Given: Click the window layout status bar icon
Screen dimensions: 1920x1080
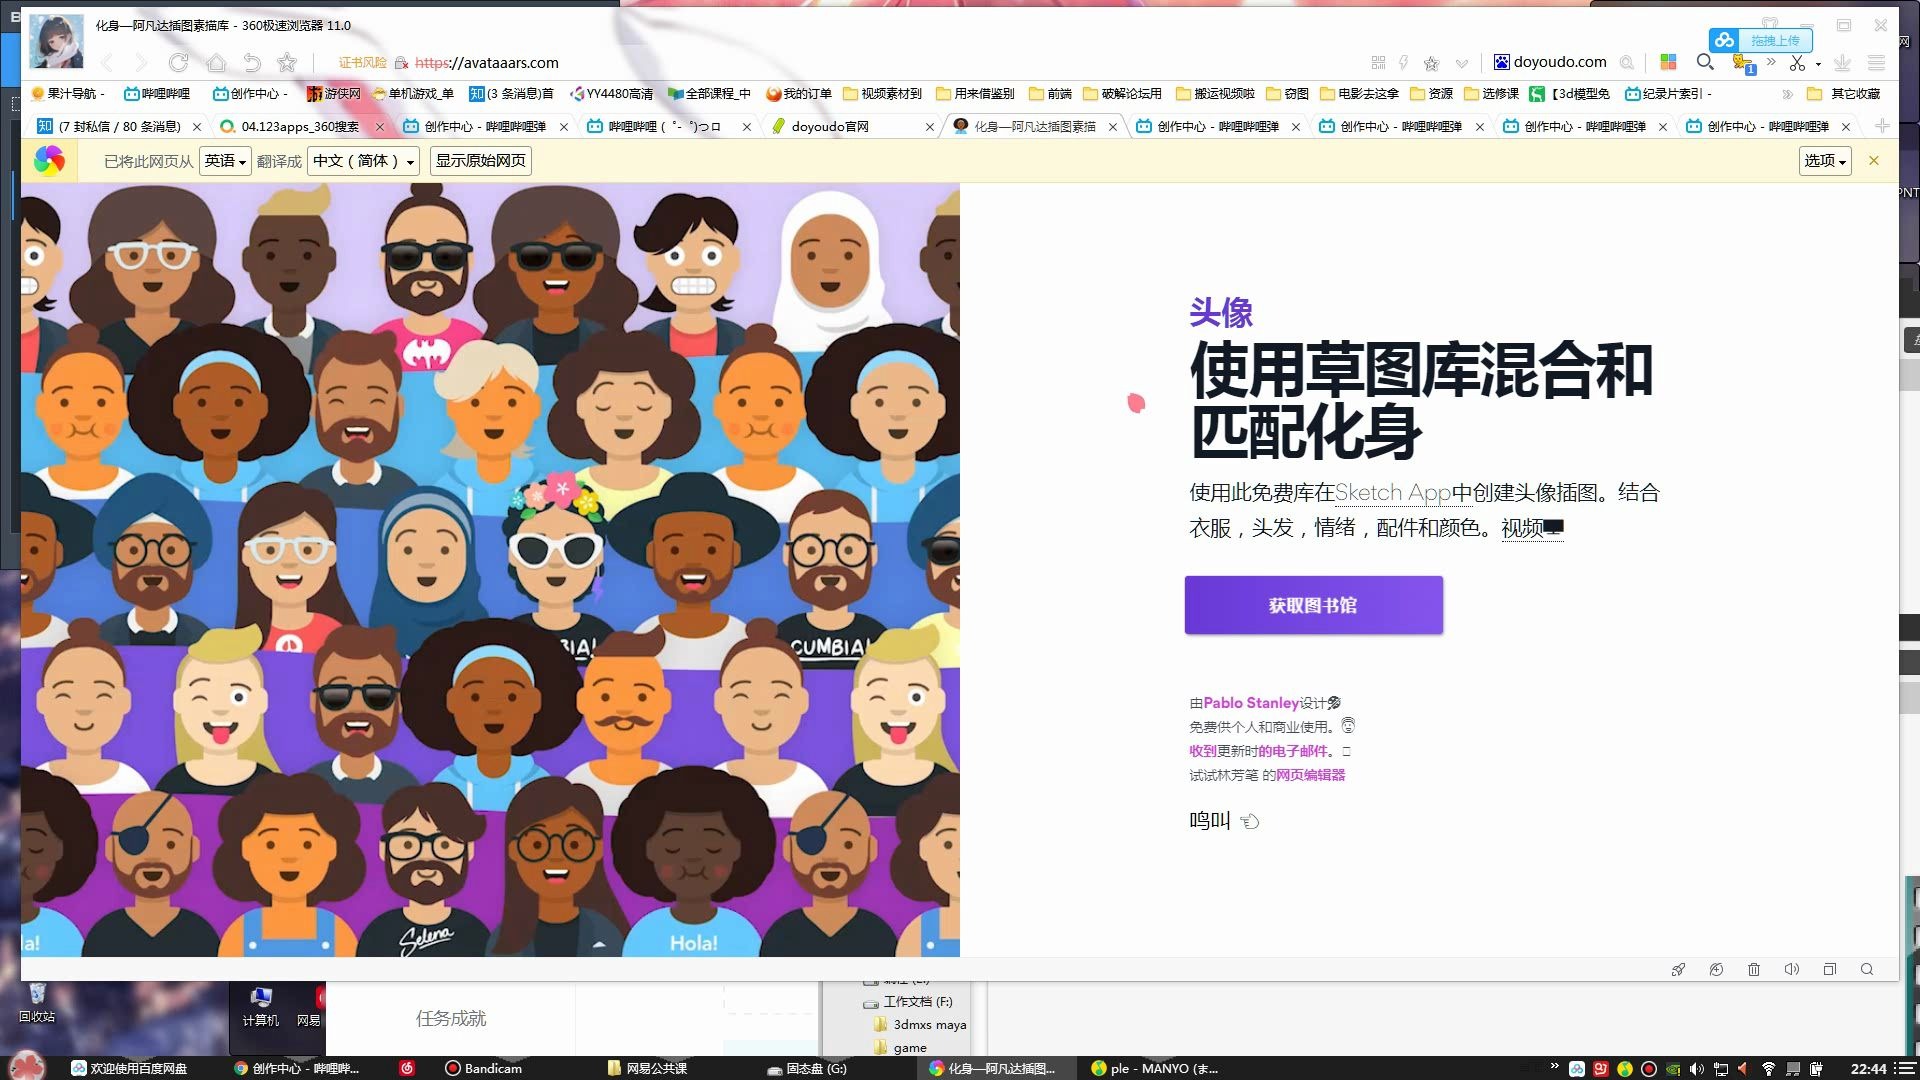Looking at the screenshot, I should [x=1830, y=969].
